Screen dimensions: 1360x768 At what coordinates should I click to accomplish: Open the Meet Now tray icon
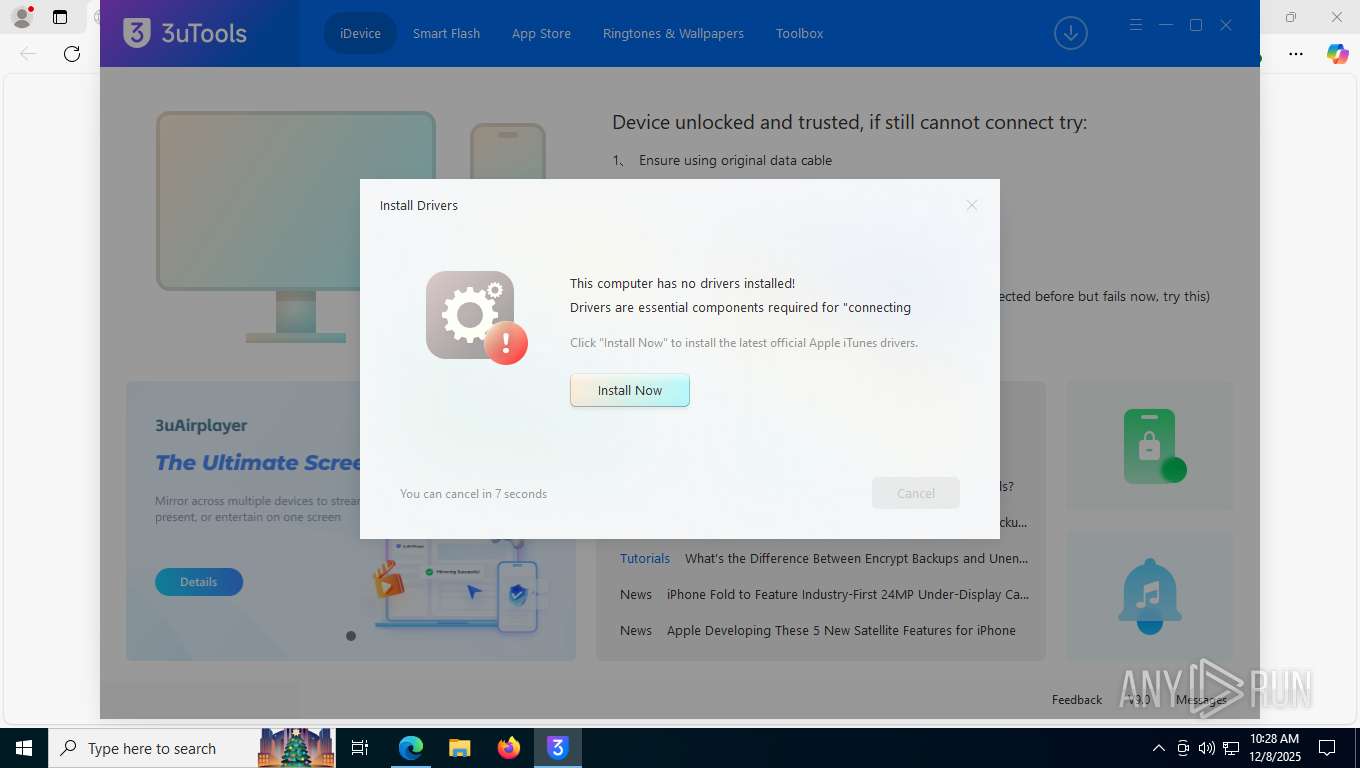click(x=1183, y=748)
